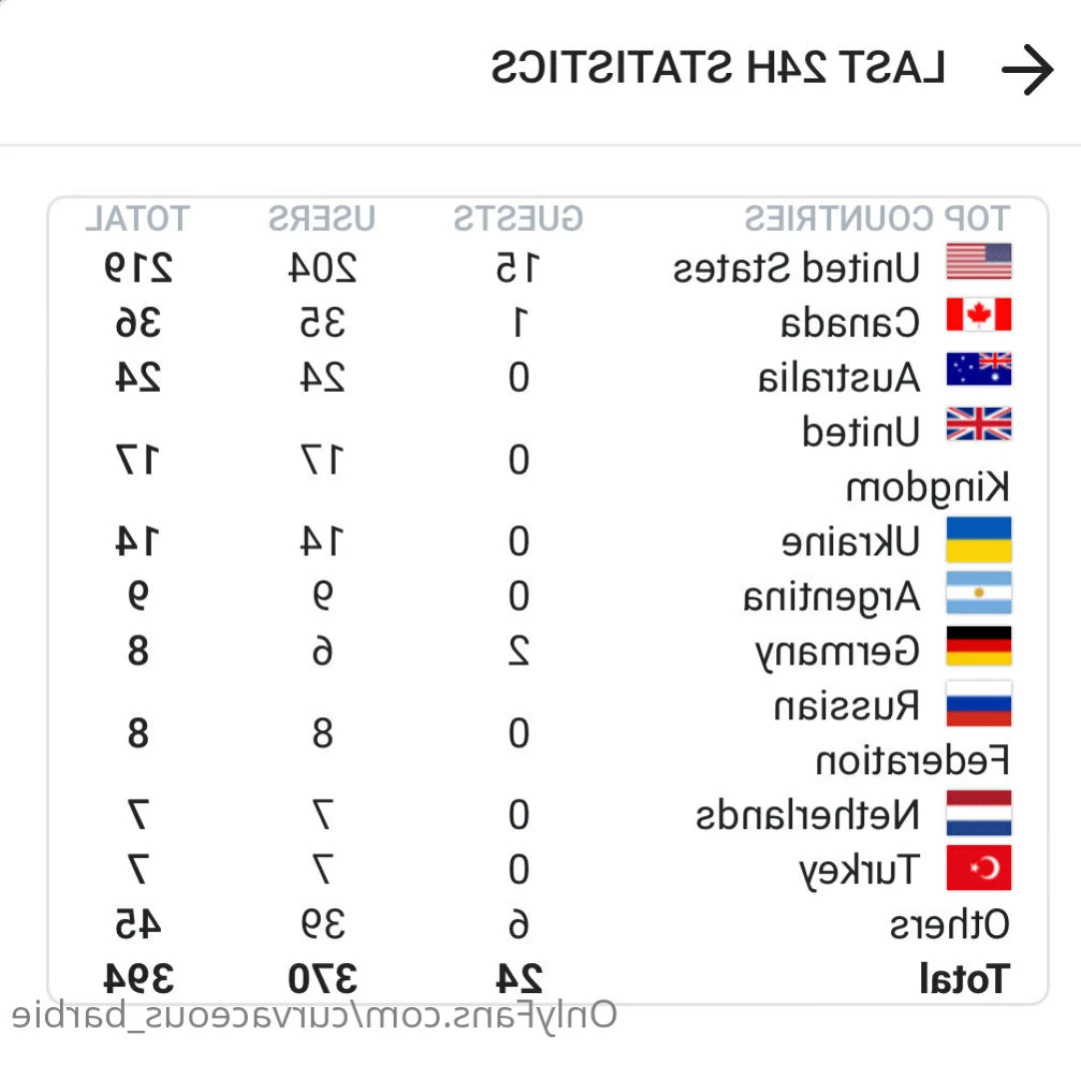1081x1079 pixels.
Task: Open the OnlyFans.com profile link
Action: point(314,1015)
